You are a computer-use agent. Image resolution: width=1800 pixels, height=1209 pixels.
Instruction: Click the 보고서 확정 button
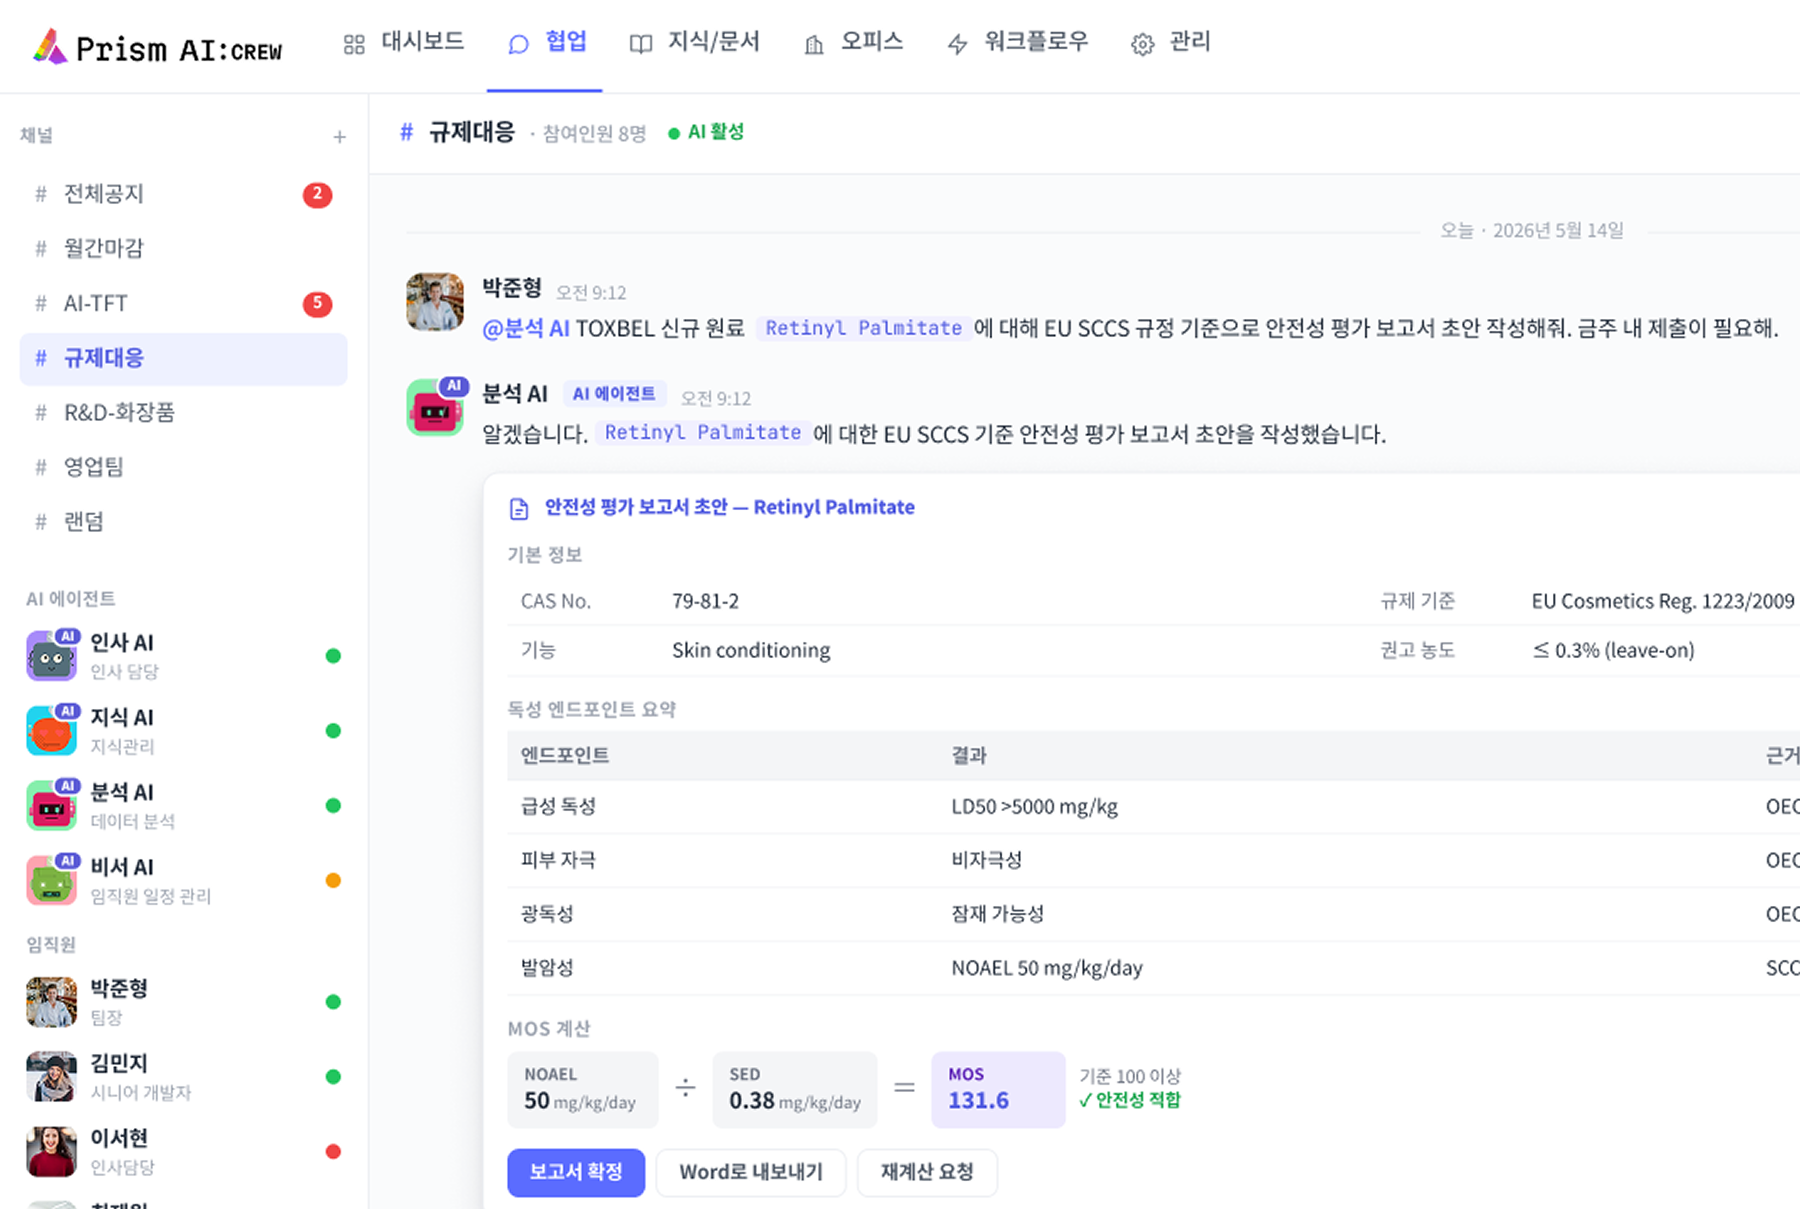point(576,1172)
